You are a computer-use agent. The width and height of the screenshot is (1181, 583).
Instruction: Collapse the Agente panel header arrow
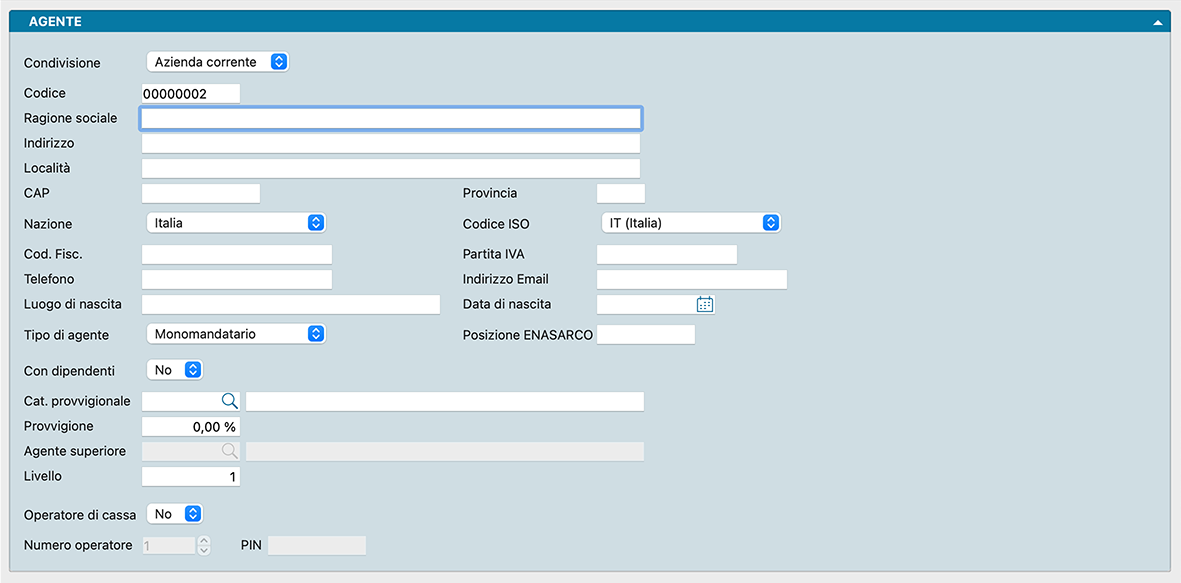click(x=1157, y=21)
